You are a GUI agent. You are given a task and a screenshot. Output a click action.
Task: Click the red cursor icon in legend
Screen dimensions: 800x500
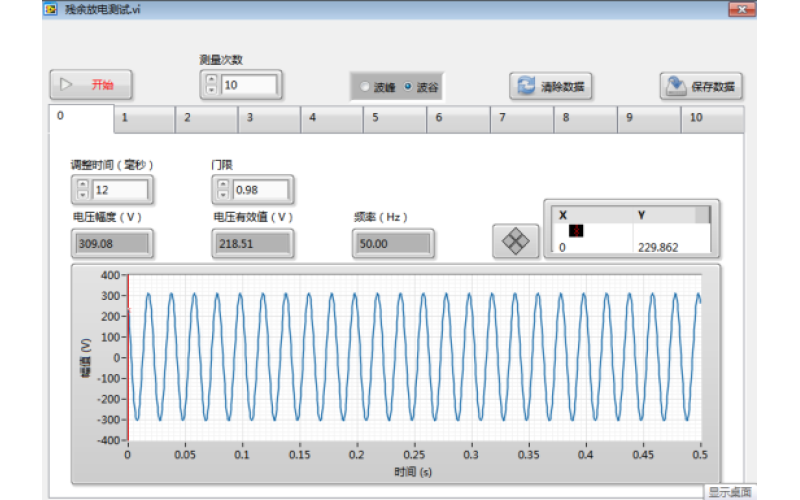[575, 230]
